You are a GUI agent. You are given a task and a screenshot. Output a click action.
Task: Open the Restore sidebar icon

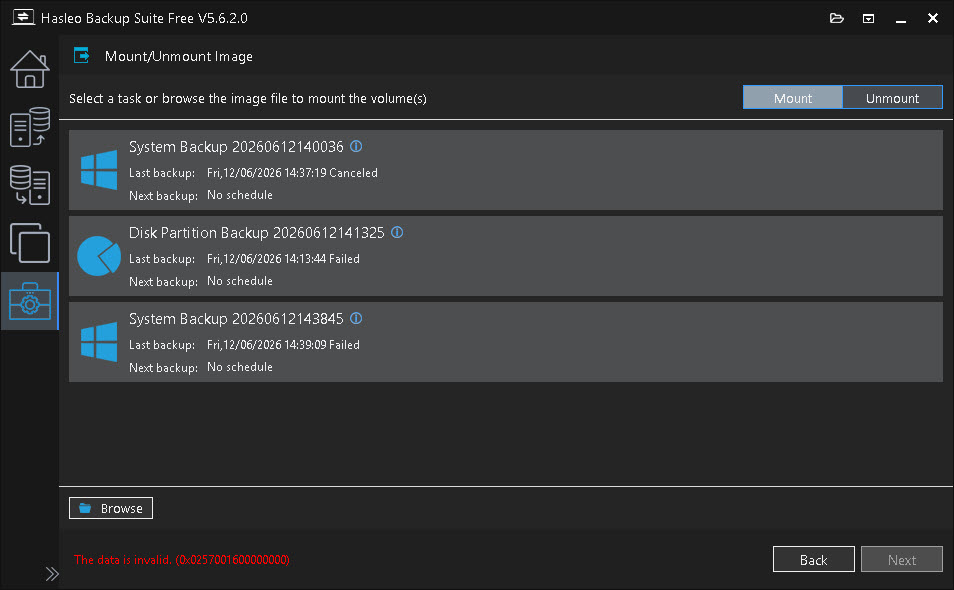tap(29, 185)
